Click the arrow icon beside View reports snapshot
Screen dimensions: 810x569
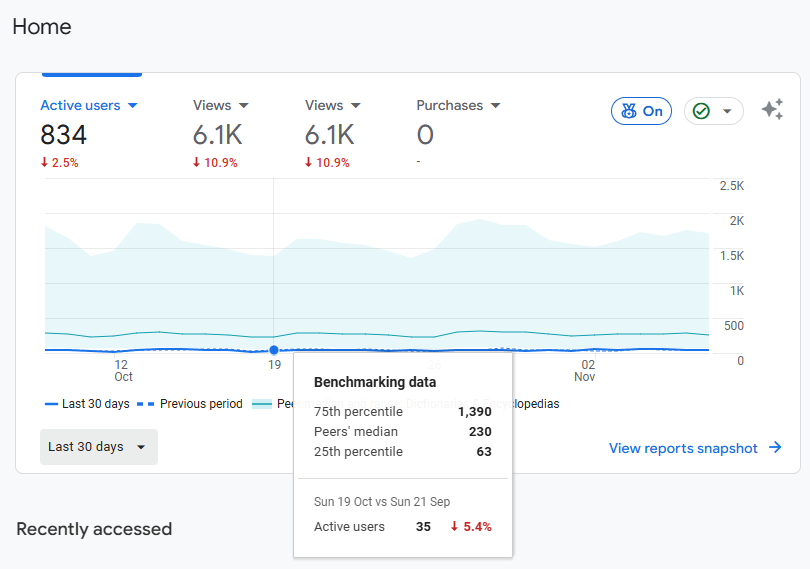click(775, 448)
